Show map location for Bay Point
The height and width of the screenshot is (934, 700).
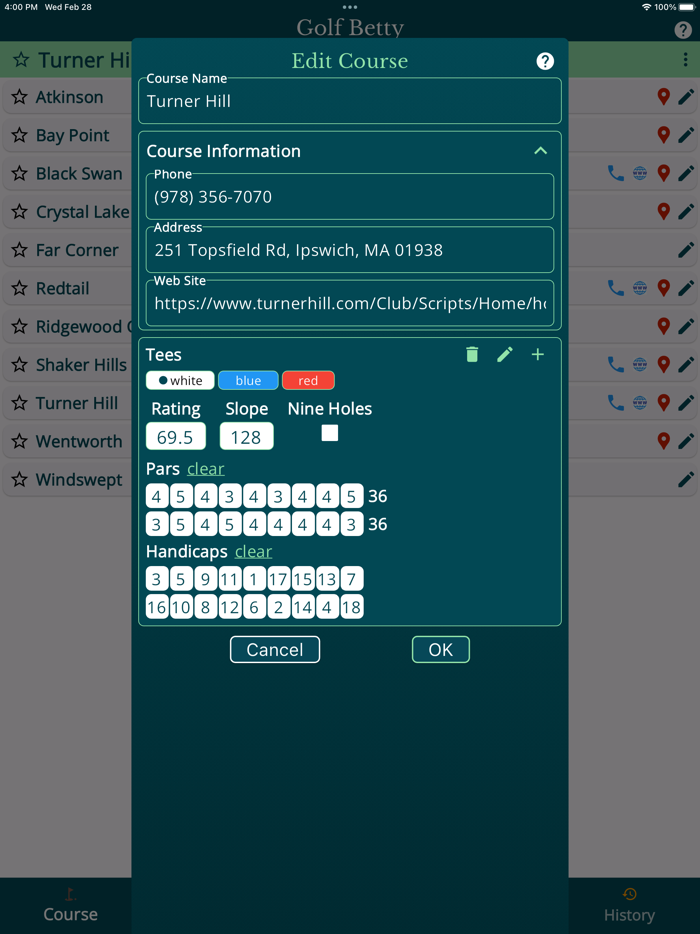coord(663,135)
